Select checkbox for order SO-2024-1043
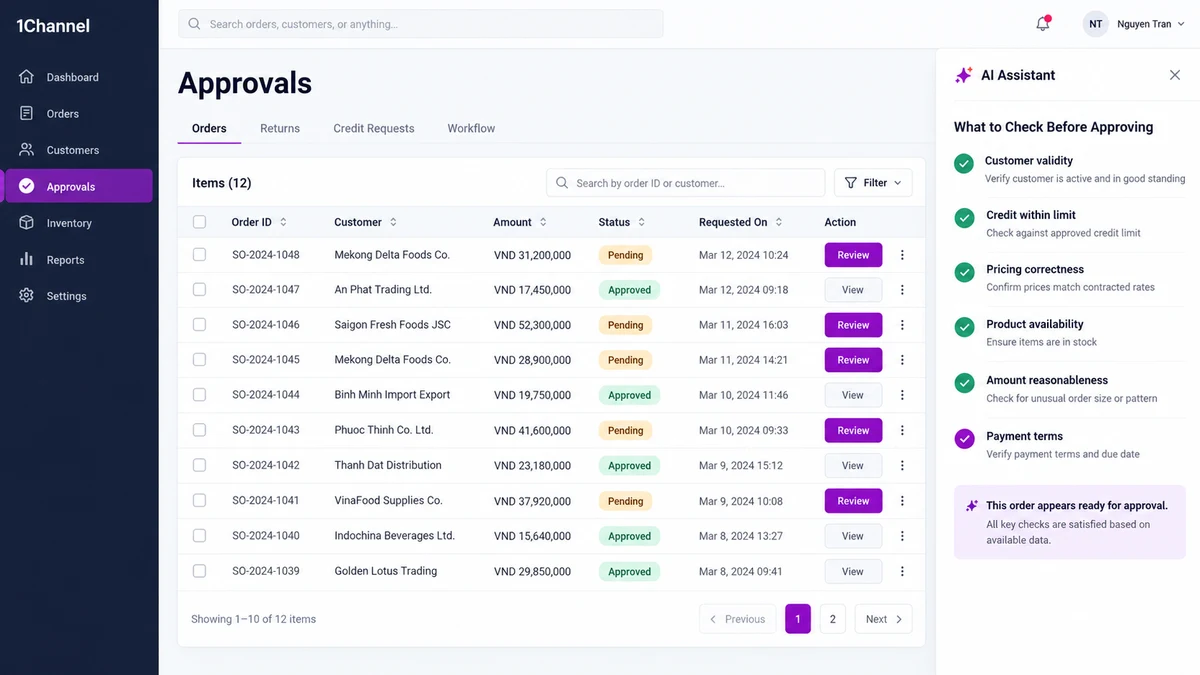This screenshot has height=675, width=1200. pyautogui.click(x=199, y=430)
